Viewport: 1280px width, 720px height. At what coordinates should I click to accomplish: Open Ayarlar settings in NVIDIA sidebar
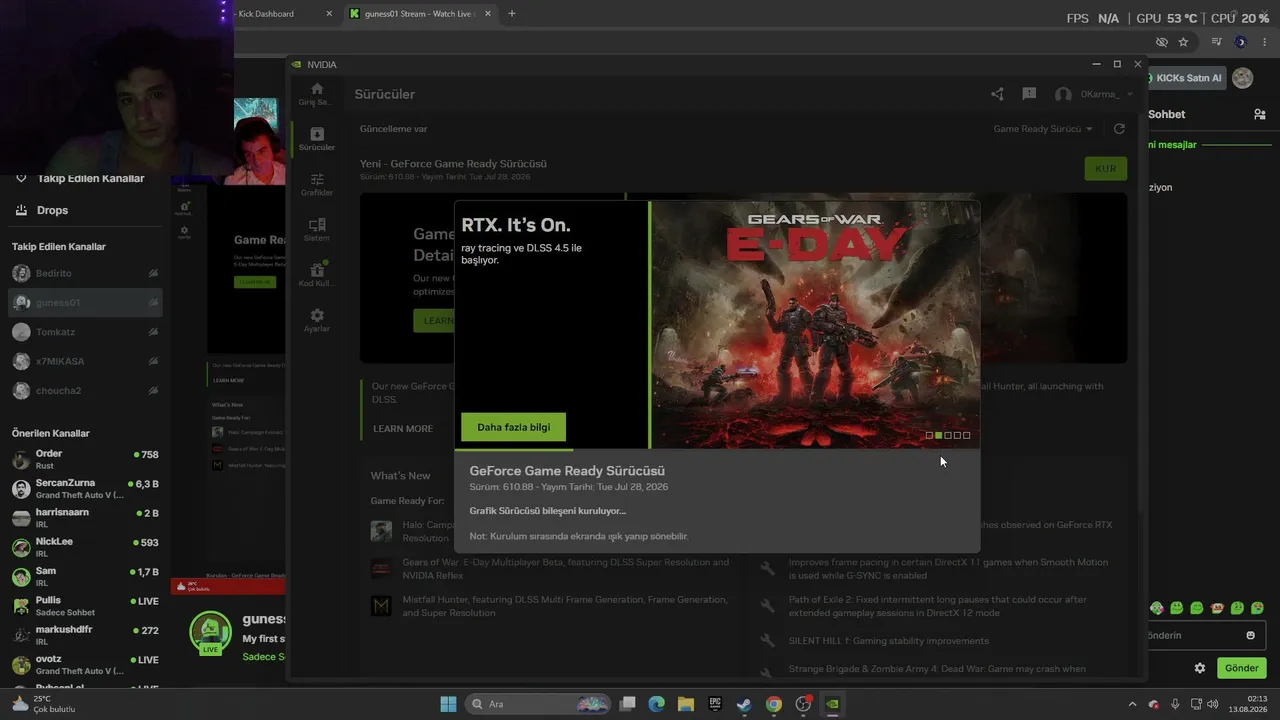click(316, 320)
